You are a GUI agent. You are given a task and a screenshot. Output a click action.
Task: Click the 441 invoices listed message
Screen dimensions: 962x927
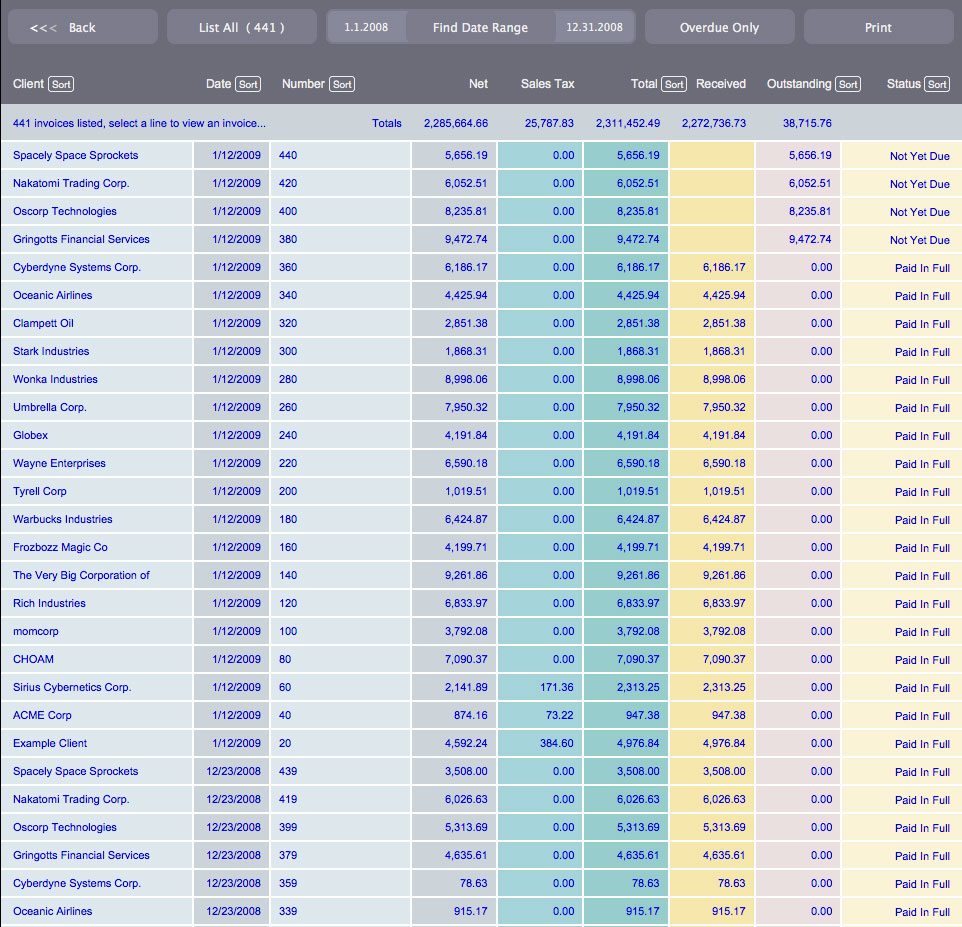pyautogui.click(x=139, y=123)
